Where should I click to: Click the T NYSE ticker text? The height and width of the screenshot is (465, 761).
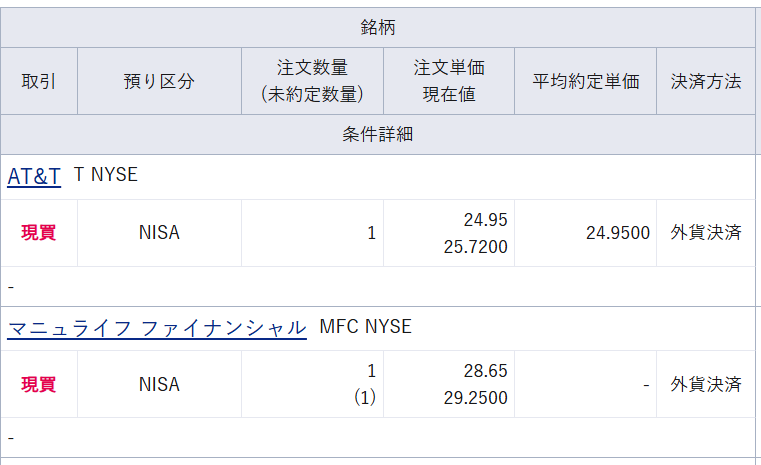106,175
